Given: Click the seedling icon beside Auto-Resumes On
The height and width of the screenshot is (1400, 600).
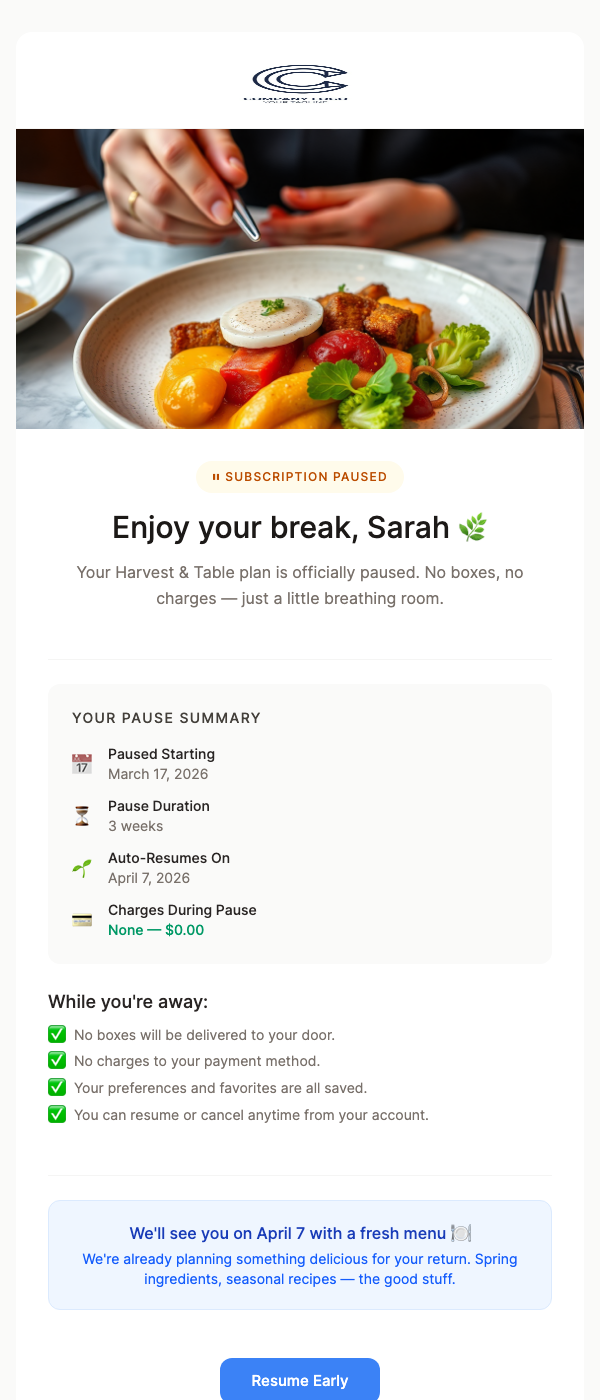Looking at the screenshot, I should pyautogui.click(x=82, y=867).
